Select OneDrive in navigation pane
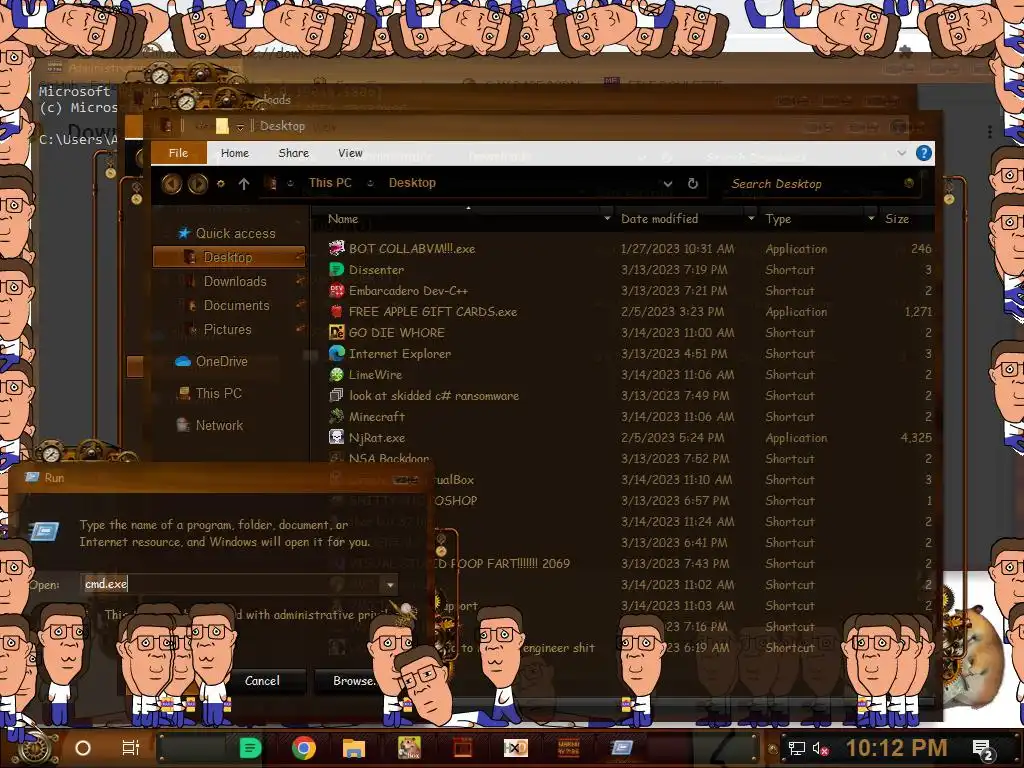Image resolution: width=1024 pixels, height=768 pixels. click(221, 361)
